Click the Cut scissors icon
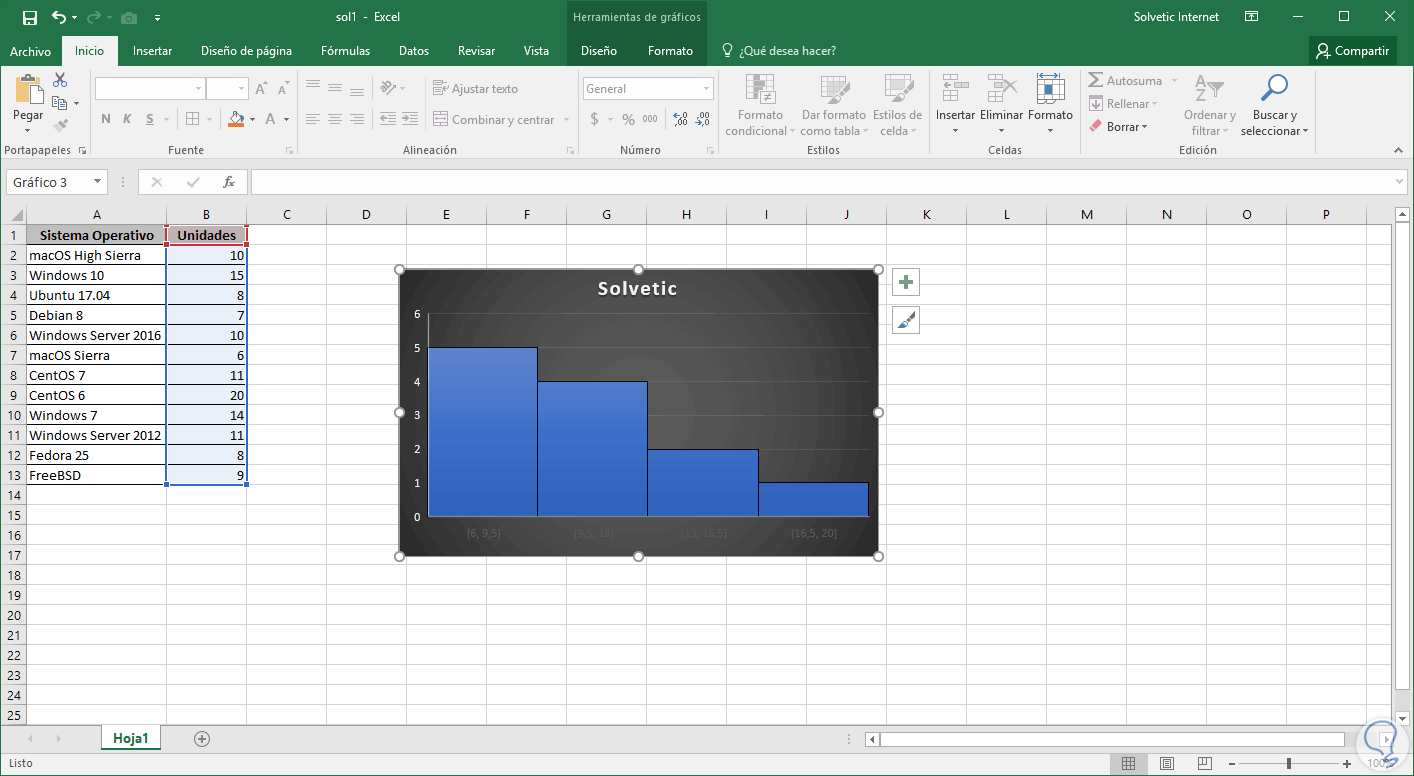This screenshot has height=776, width=1414. pyautogui.click(x=60, y=80)
